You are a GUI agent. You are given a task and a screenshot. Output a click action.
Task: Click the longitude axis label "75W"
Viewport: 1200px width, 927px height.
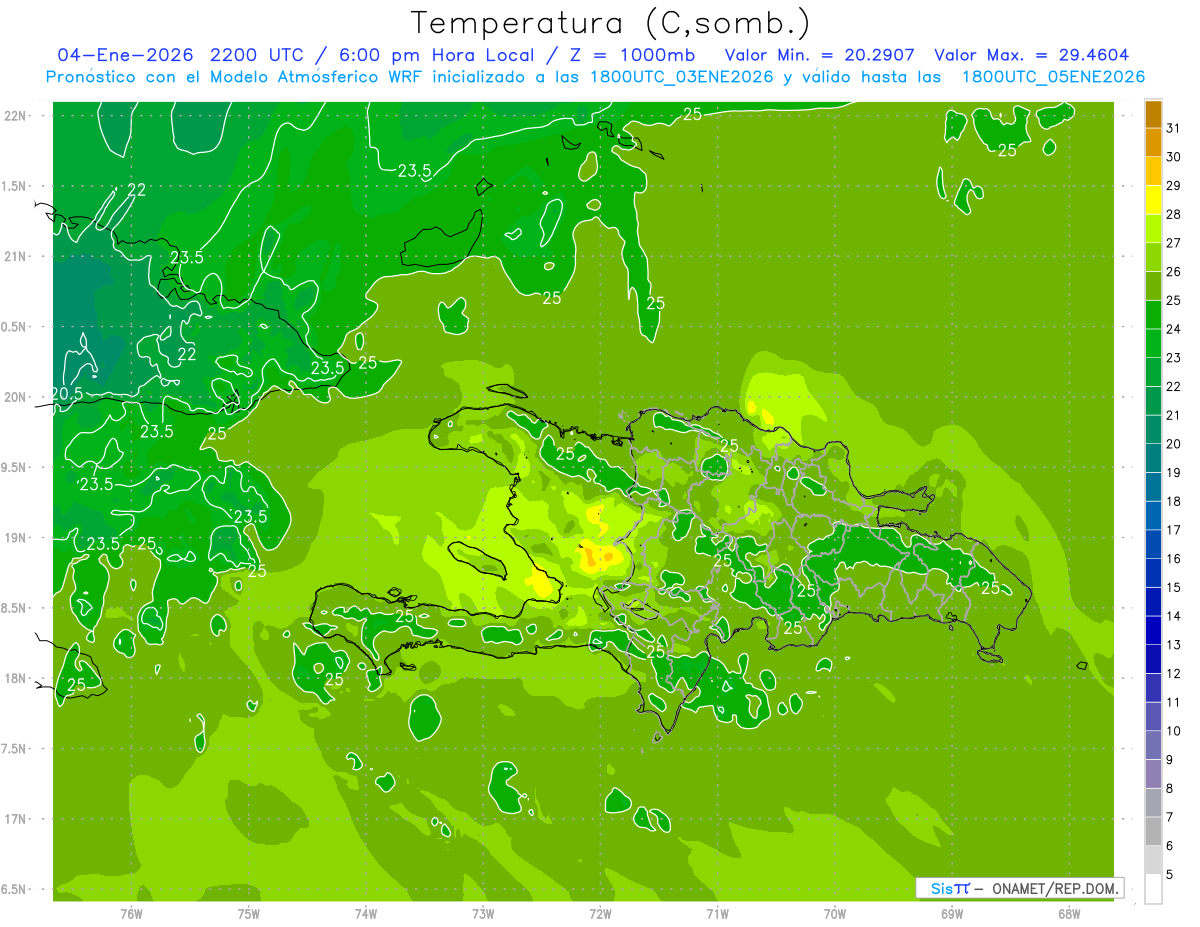coord(249,914)
